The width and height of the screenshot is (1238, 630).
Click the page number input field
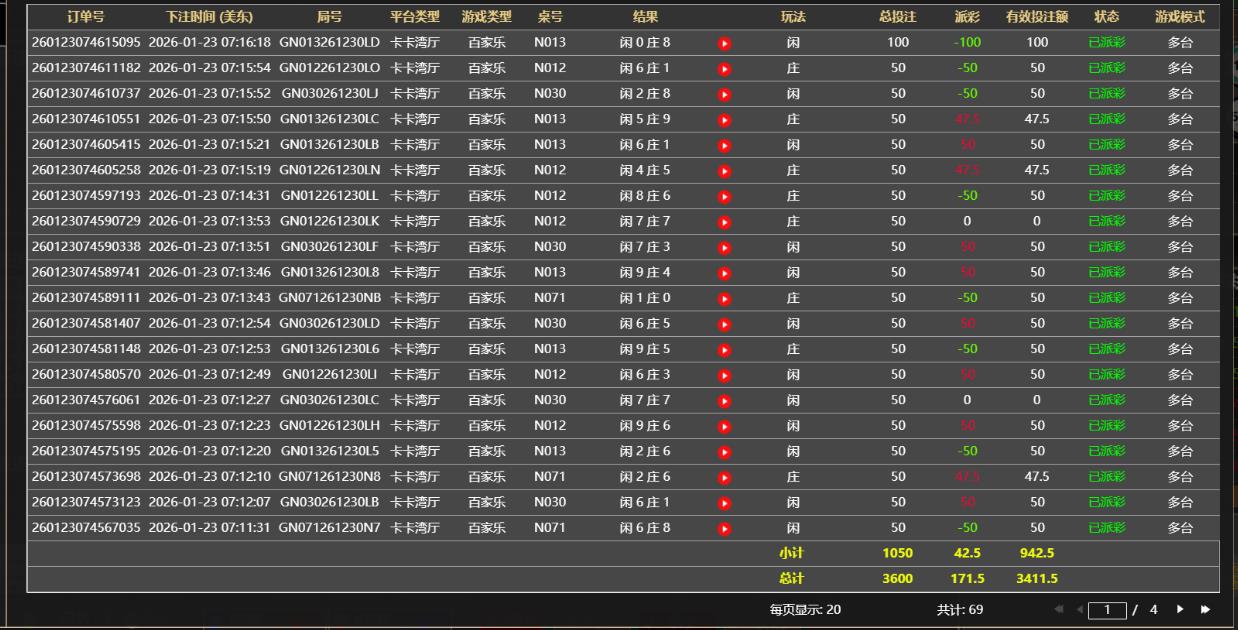[x=1107, y=610]
